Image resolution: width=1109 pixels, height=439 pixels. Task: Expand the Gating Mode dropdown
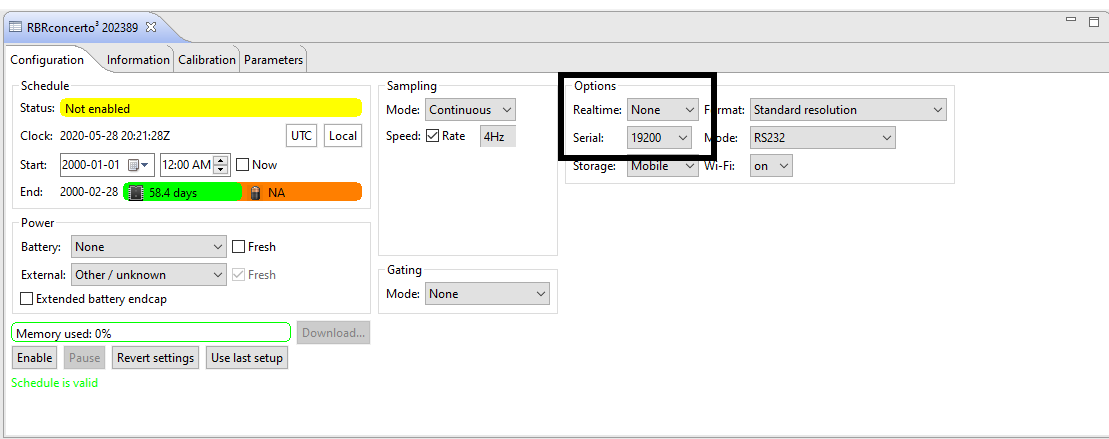pos(487,294)
